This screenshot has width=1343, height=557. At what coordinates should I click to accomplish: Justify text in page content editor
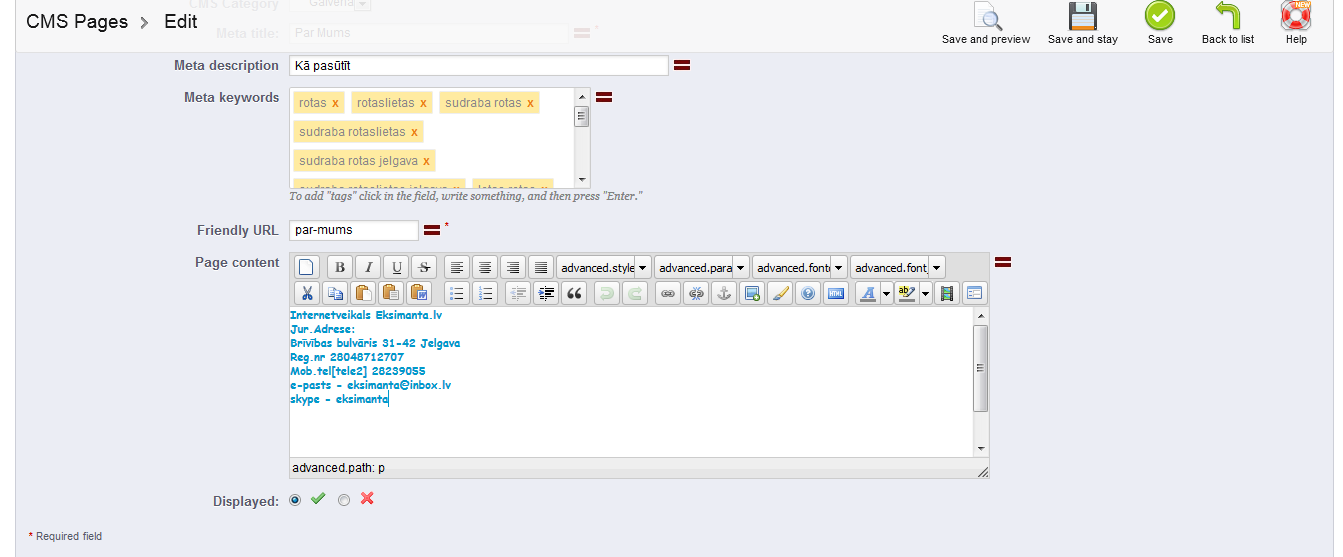pyautogui.click(x=541, y=267)
